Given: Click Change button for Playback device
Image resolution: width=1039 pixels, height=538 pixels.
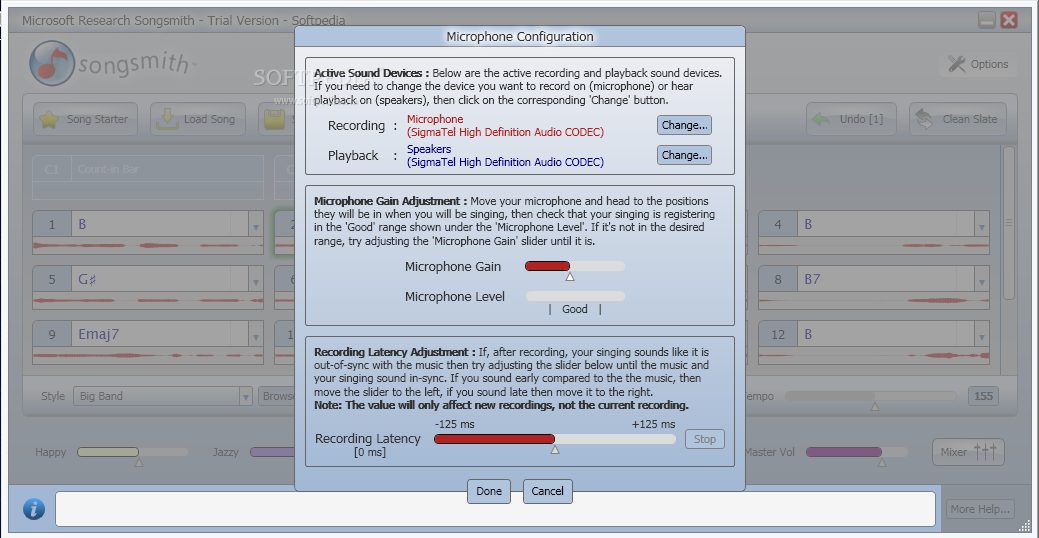Looking at the screenshot, I should click(684, 155).
